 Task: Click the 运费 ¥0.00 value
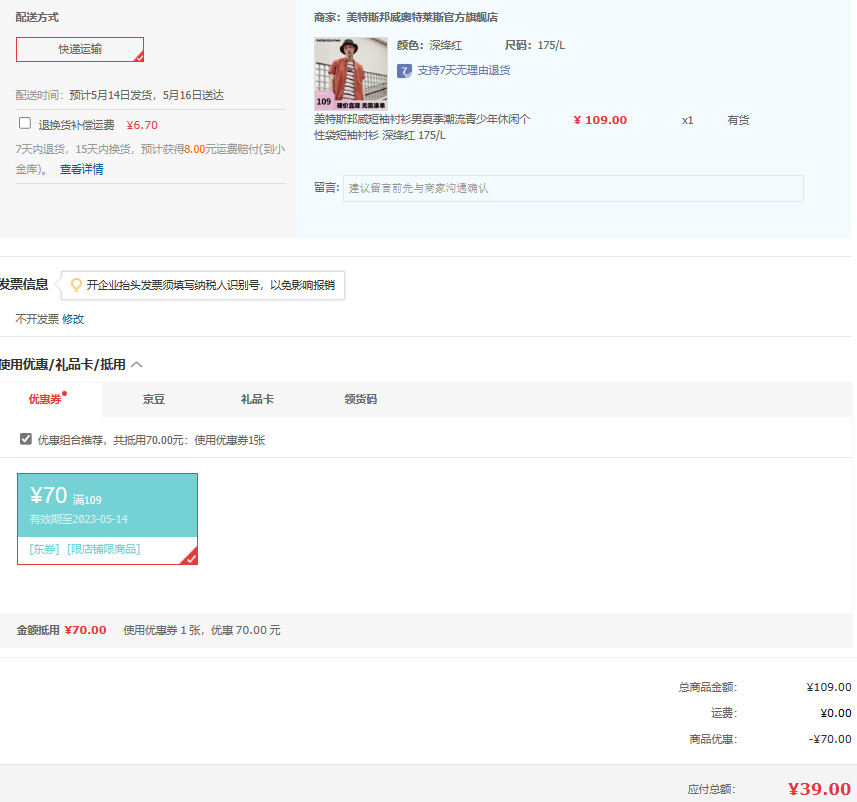point(836,713)
